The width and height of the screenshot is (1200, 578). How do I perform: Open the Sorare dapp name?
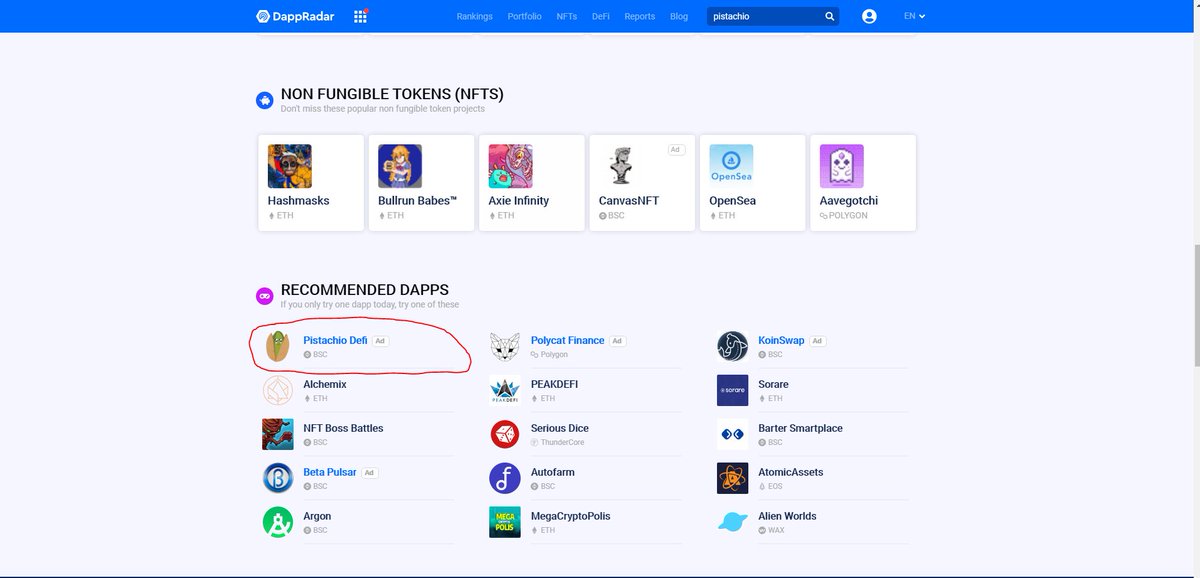point(773,384)
